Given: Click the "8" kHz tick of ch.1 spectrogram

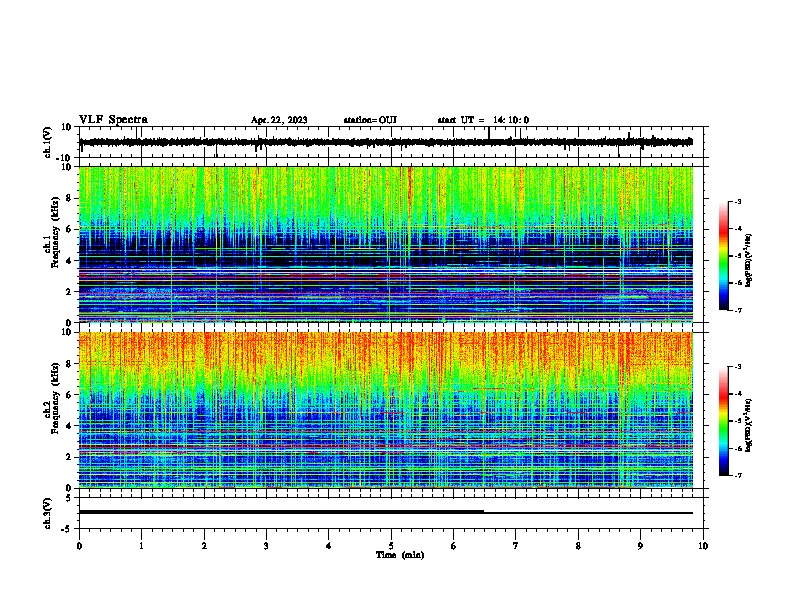Looking at the screenshot, I should (x=70, y=198).
